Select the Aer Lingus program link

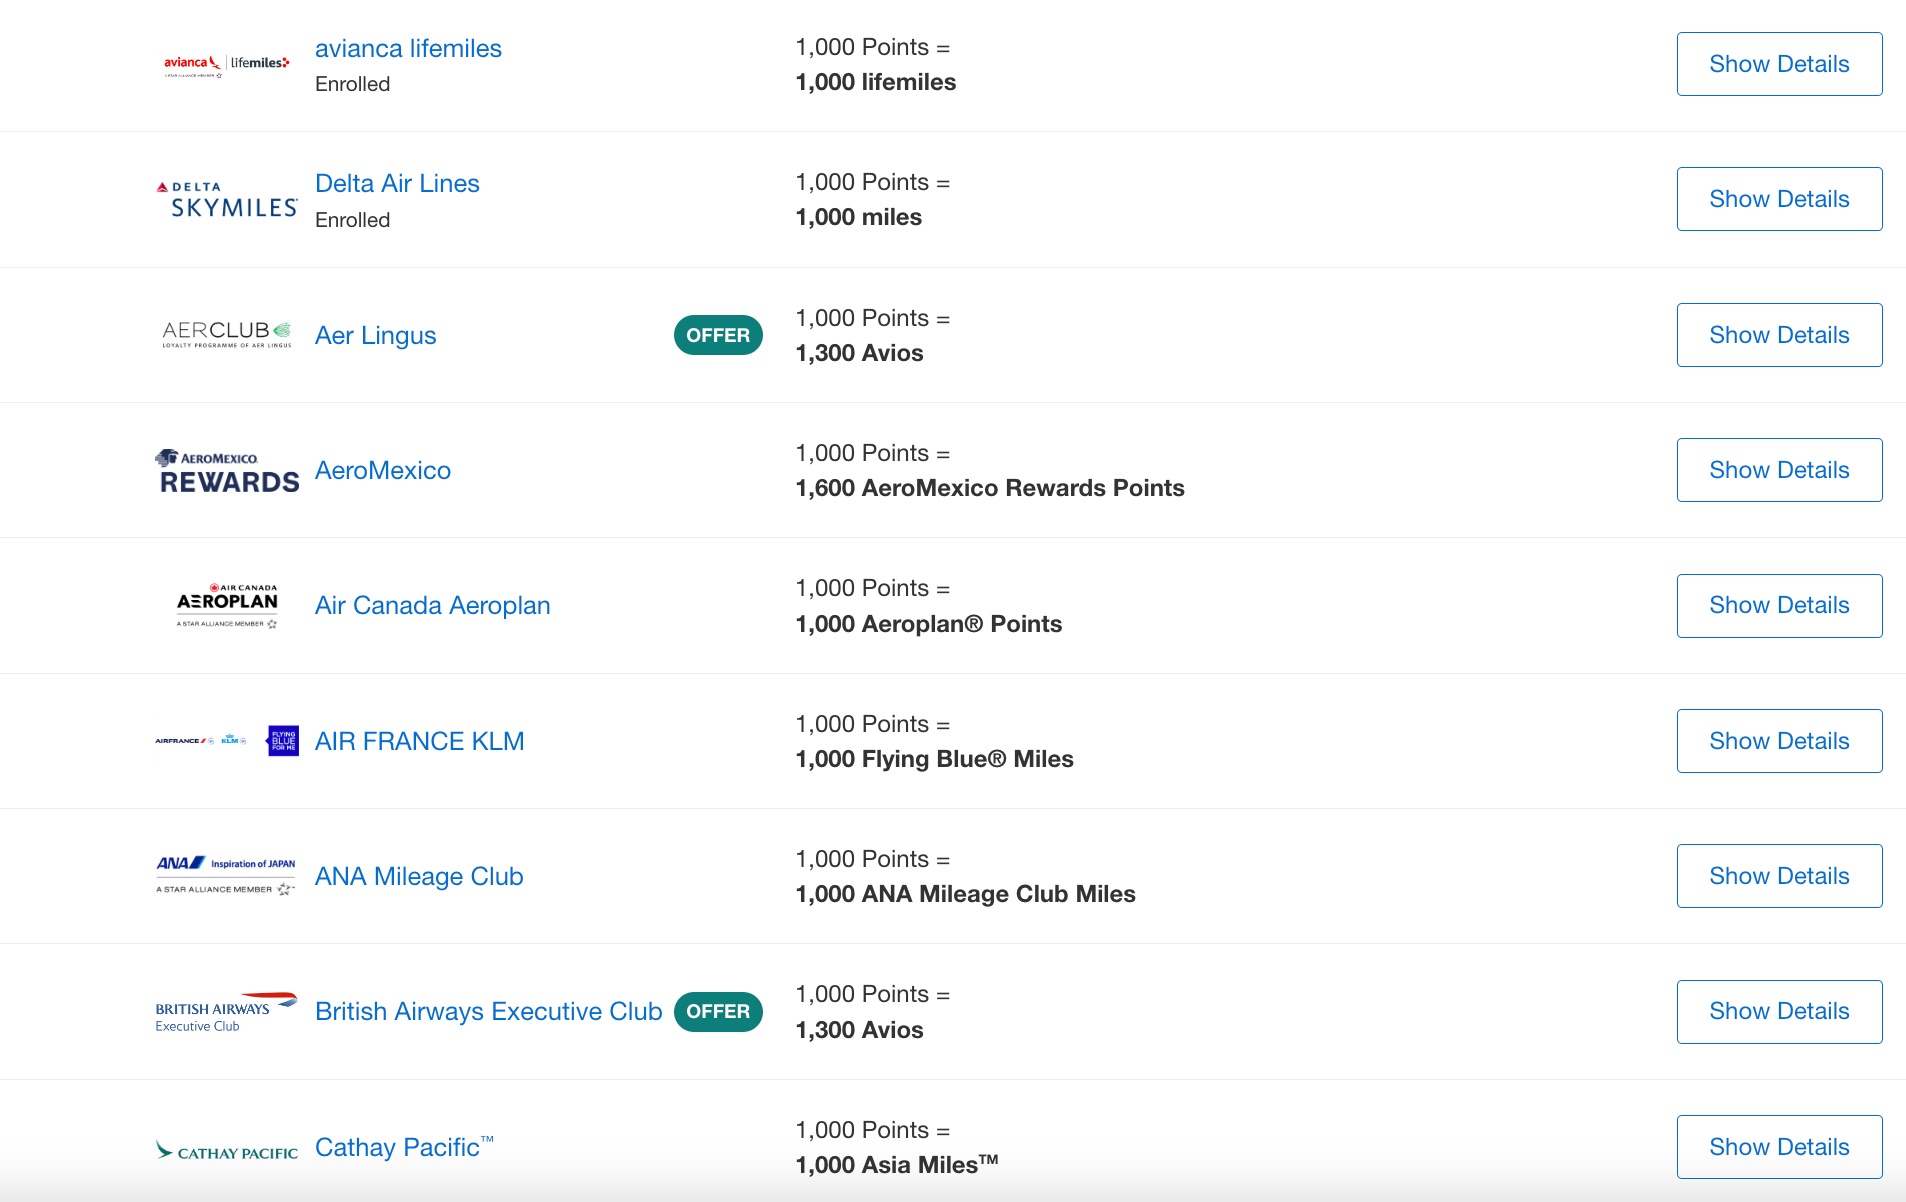coord(374,335)
